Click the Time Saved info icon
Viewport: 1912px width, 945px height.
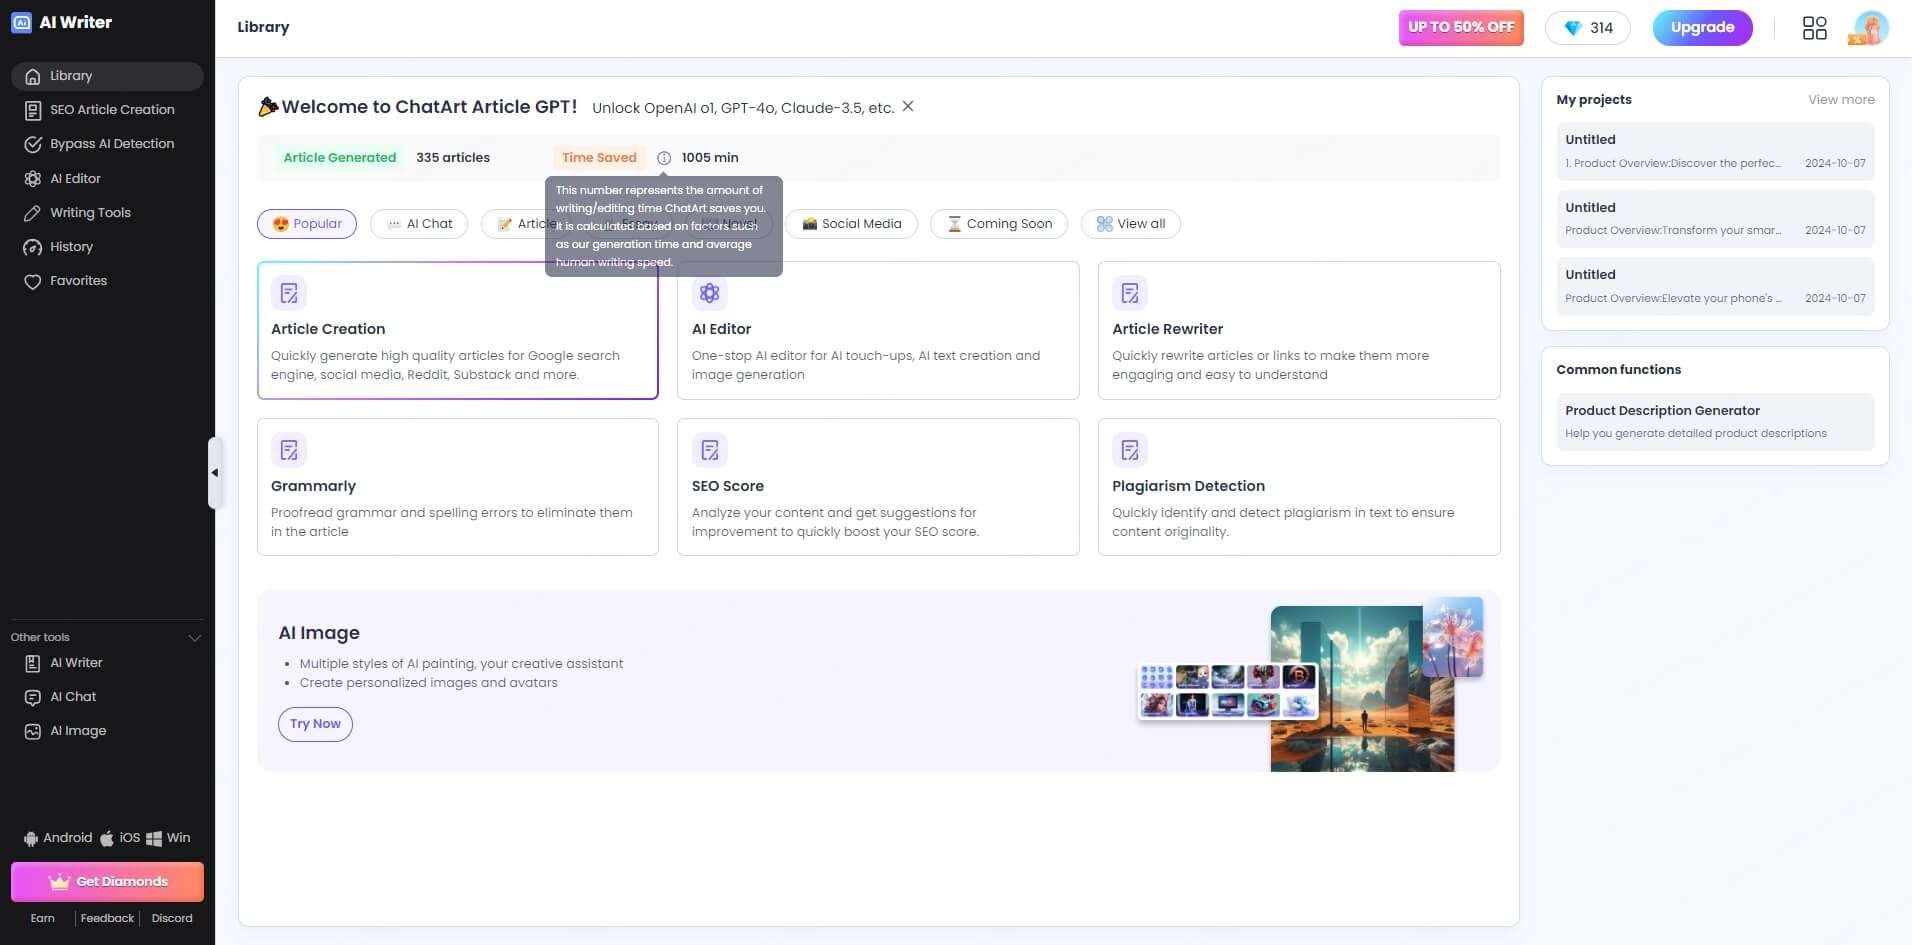[x=664, y=158]
